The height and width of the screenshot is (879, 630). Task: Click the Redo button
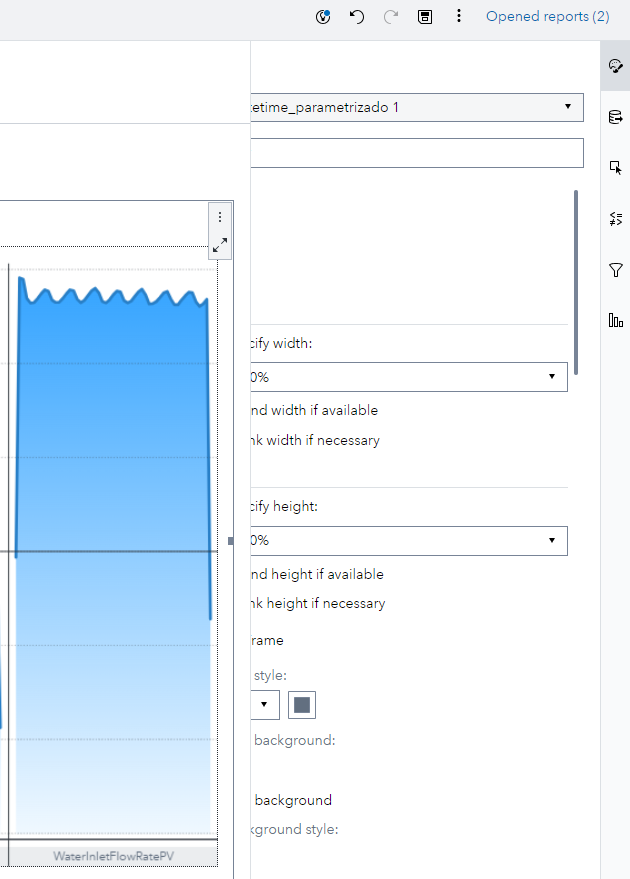point(390,17)
